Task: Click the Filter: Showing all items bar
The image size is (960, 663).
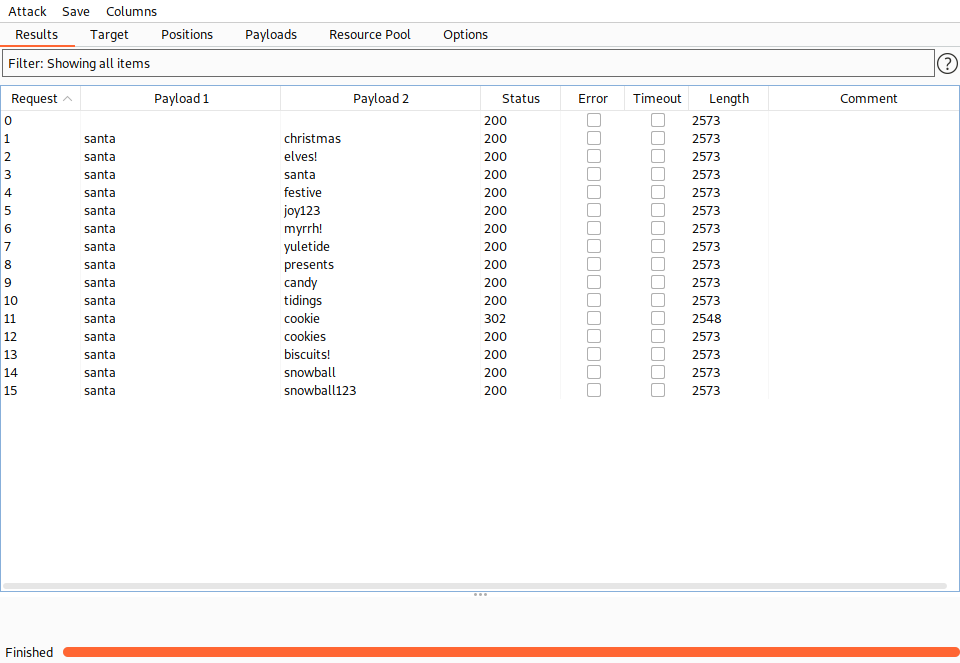Action: click(468, 63)
